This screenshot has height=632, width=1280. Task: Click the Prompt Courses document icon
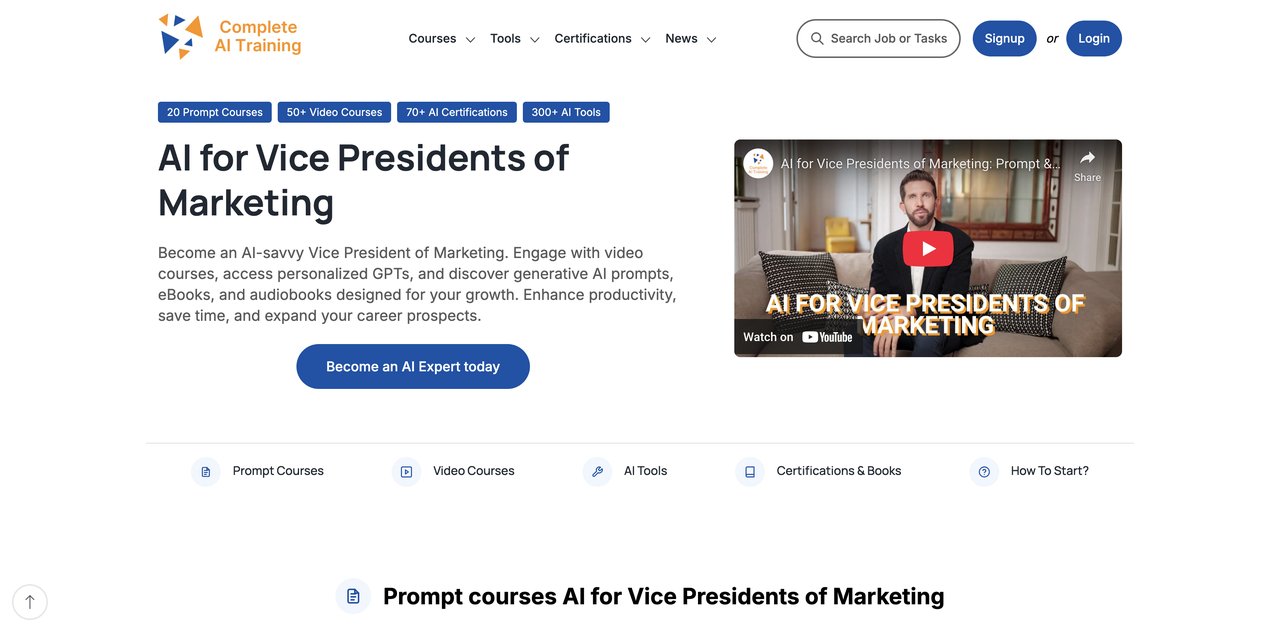pos(206,472)
